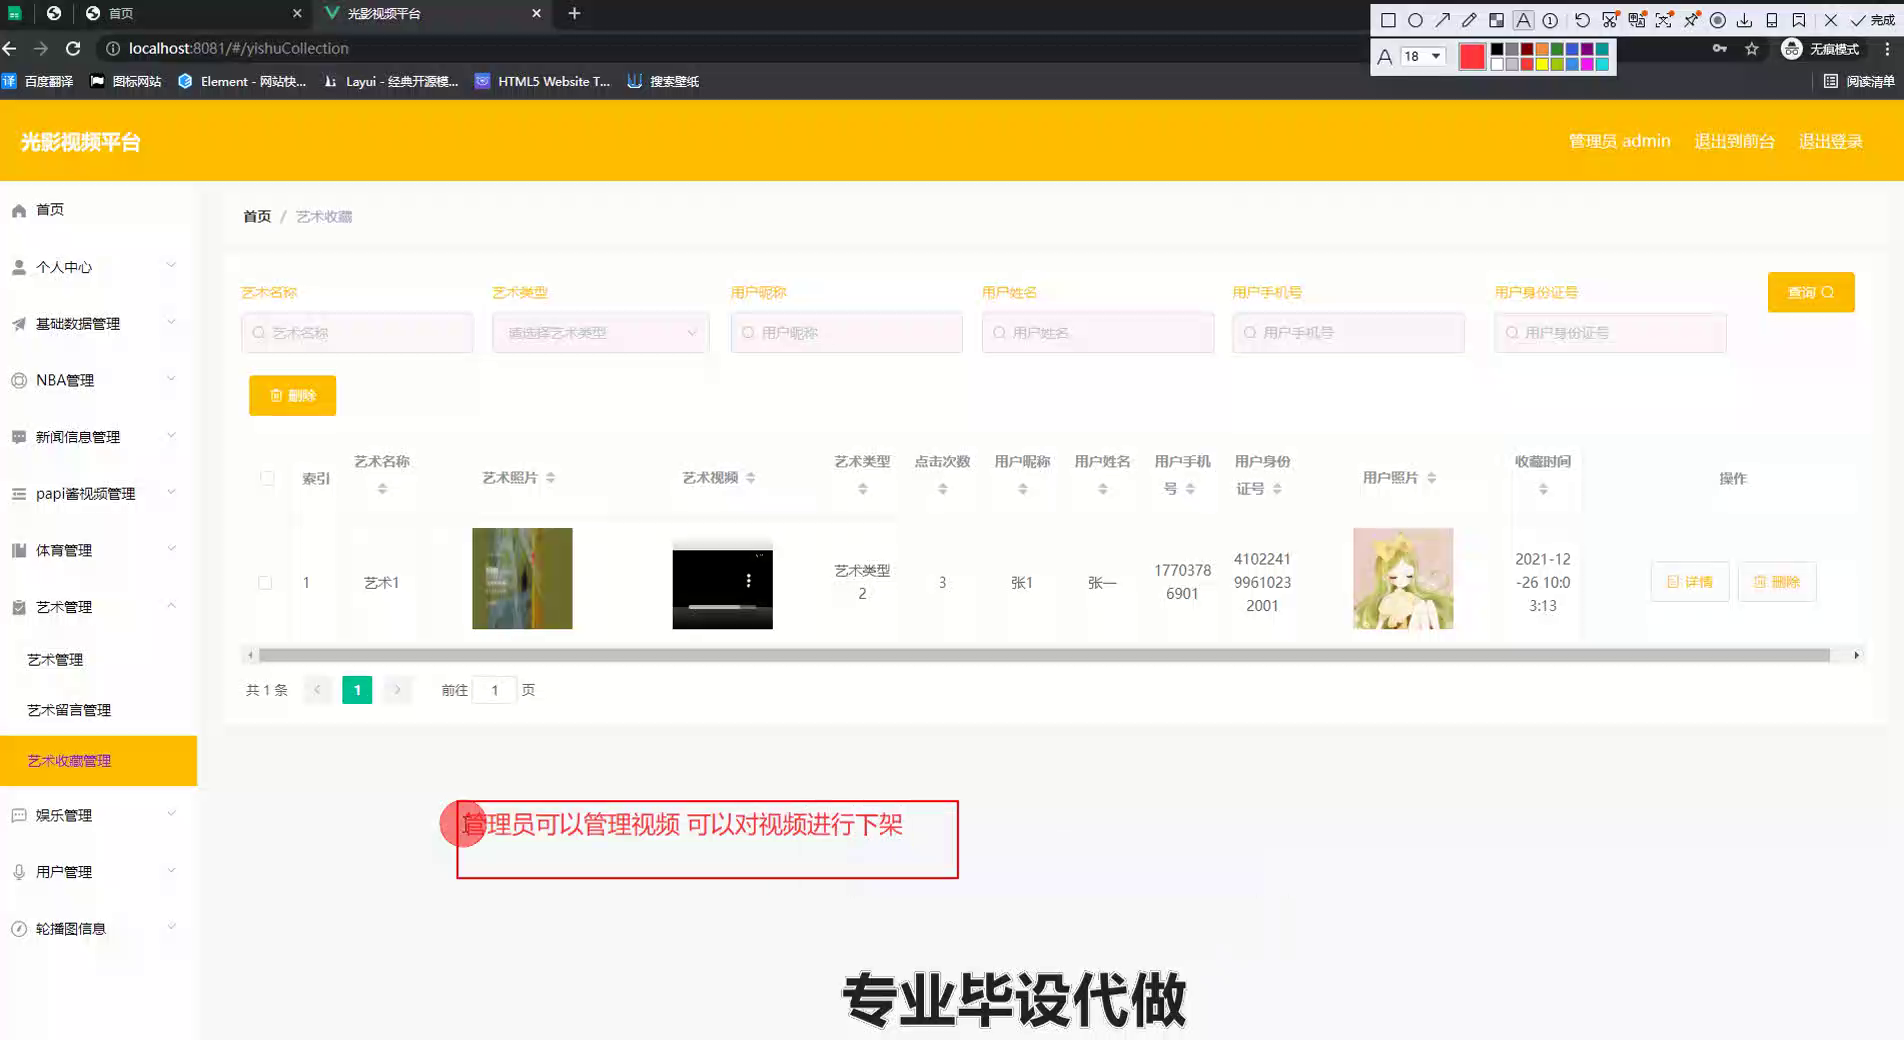Open 详情 for row 艺术1
Screen dimensions: 1904x1040
(x=1689, y=582)
